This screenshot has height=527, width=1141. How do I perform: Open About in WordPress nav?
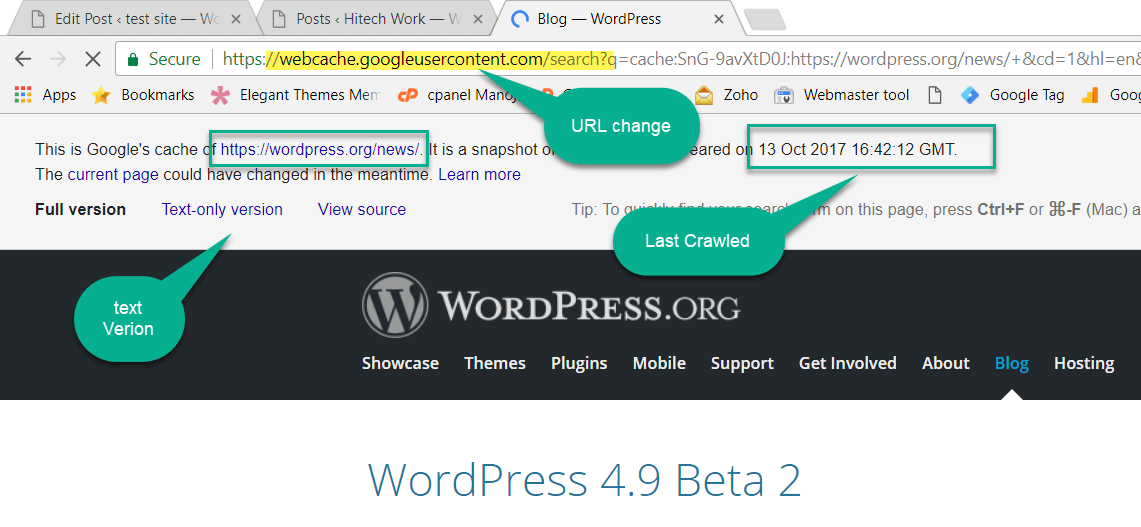coord(946,363)
